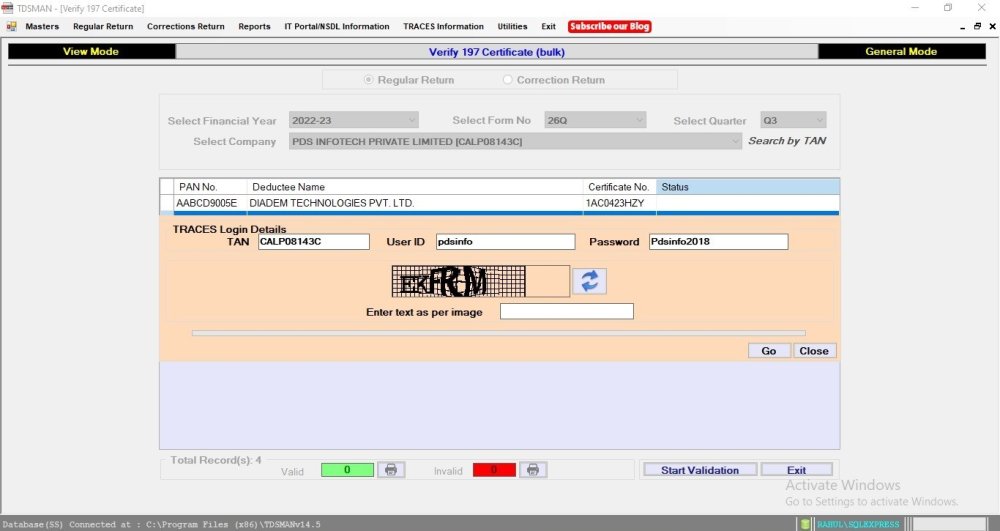1000x531 pixels.
Task: Open the Masters menu
Action: (42, 26)
